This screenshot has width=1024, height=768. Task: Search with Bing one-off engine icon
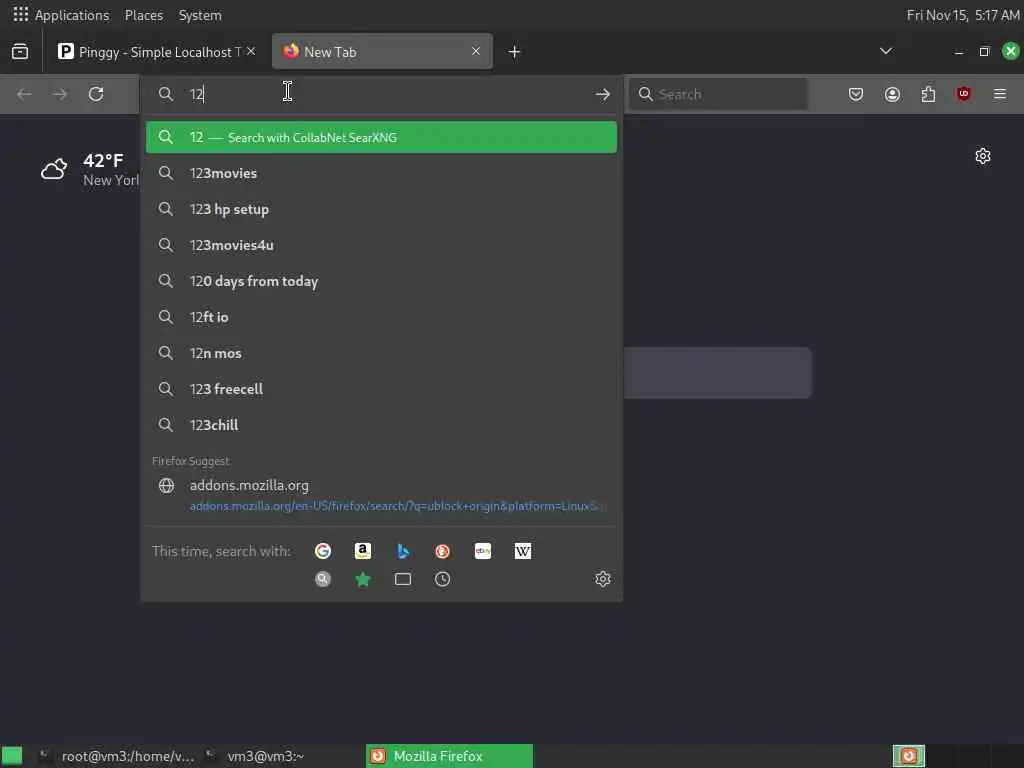[403, 551]
